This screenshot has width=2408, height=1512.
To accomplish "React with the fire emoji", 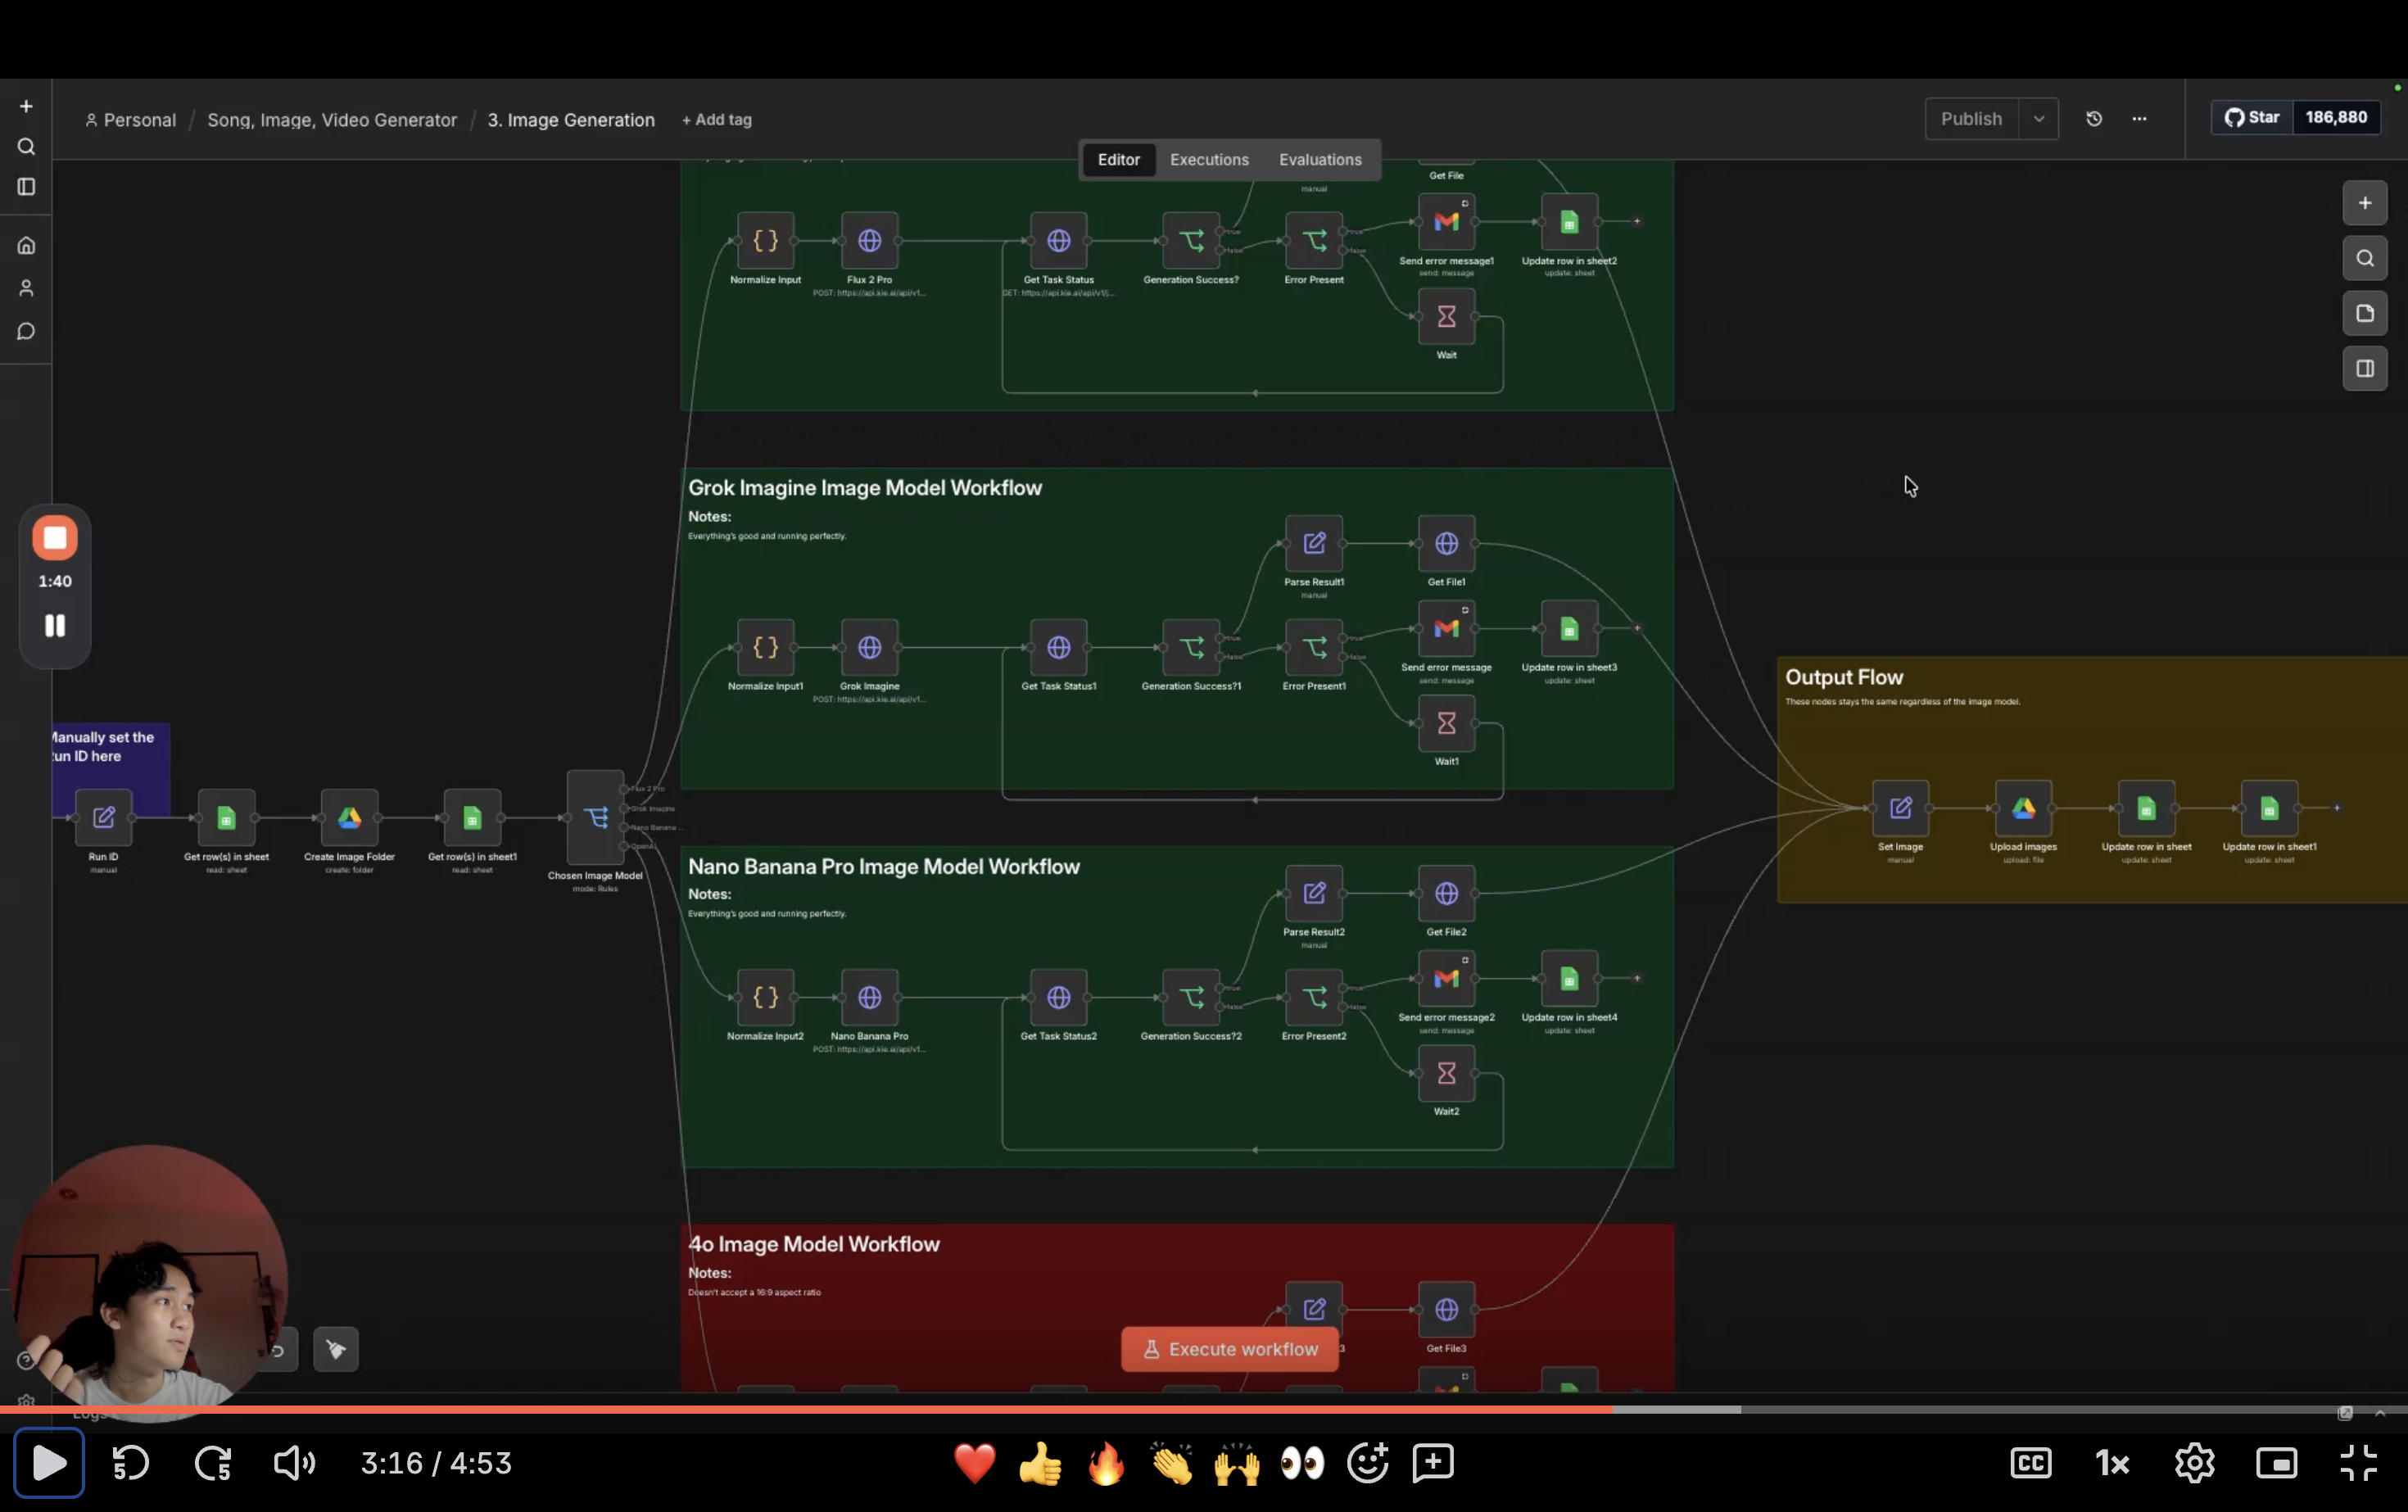I will pyautogui.click(x=1106, y=1463).
